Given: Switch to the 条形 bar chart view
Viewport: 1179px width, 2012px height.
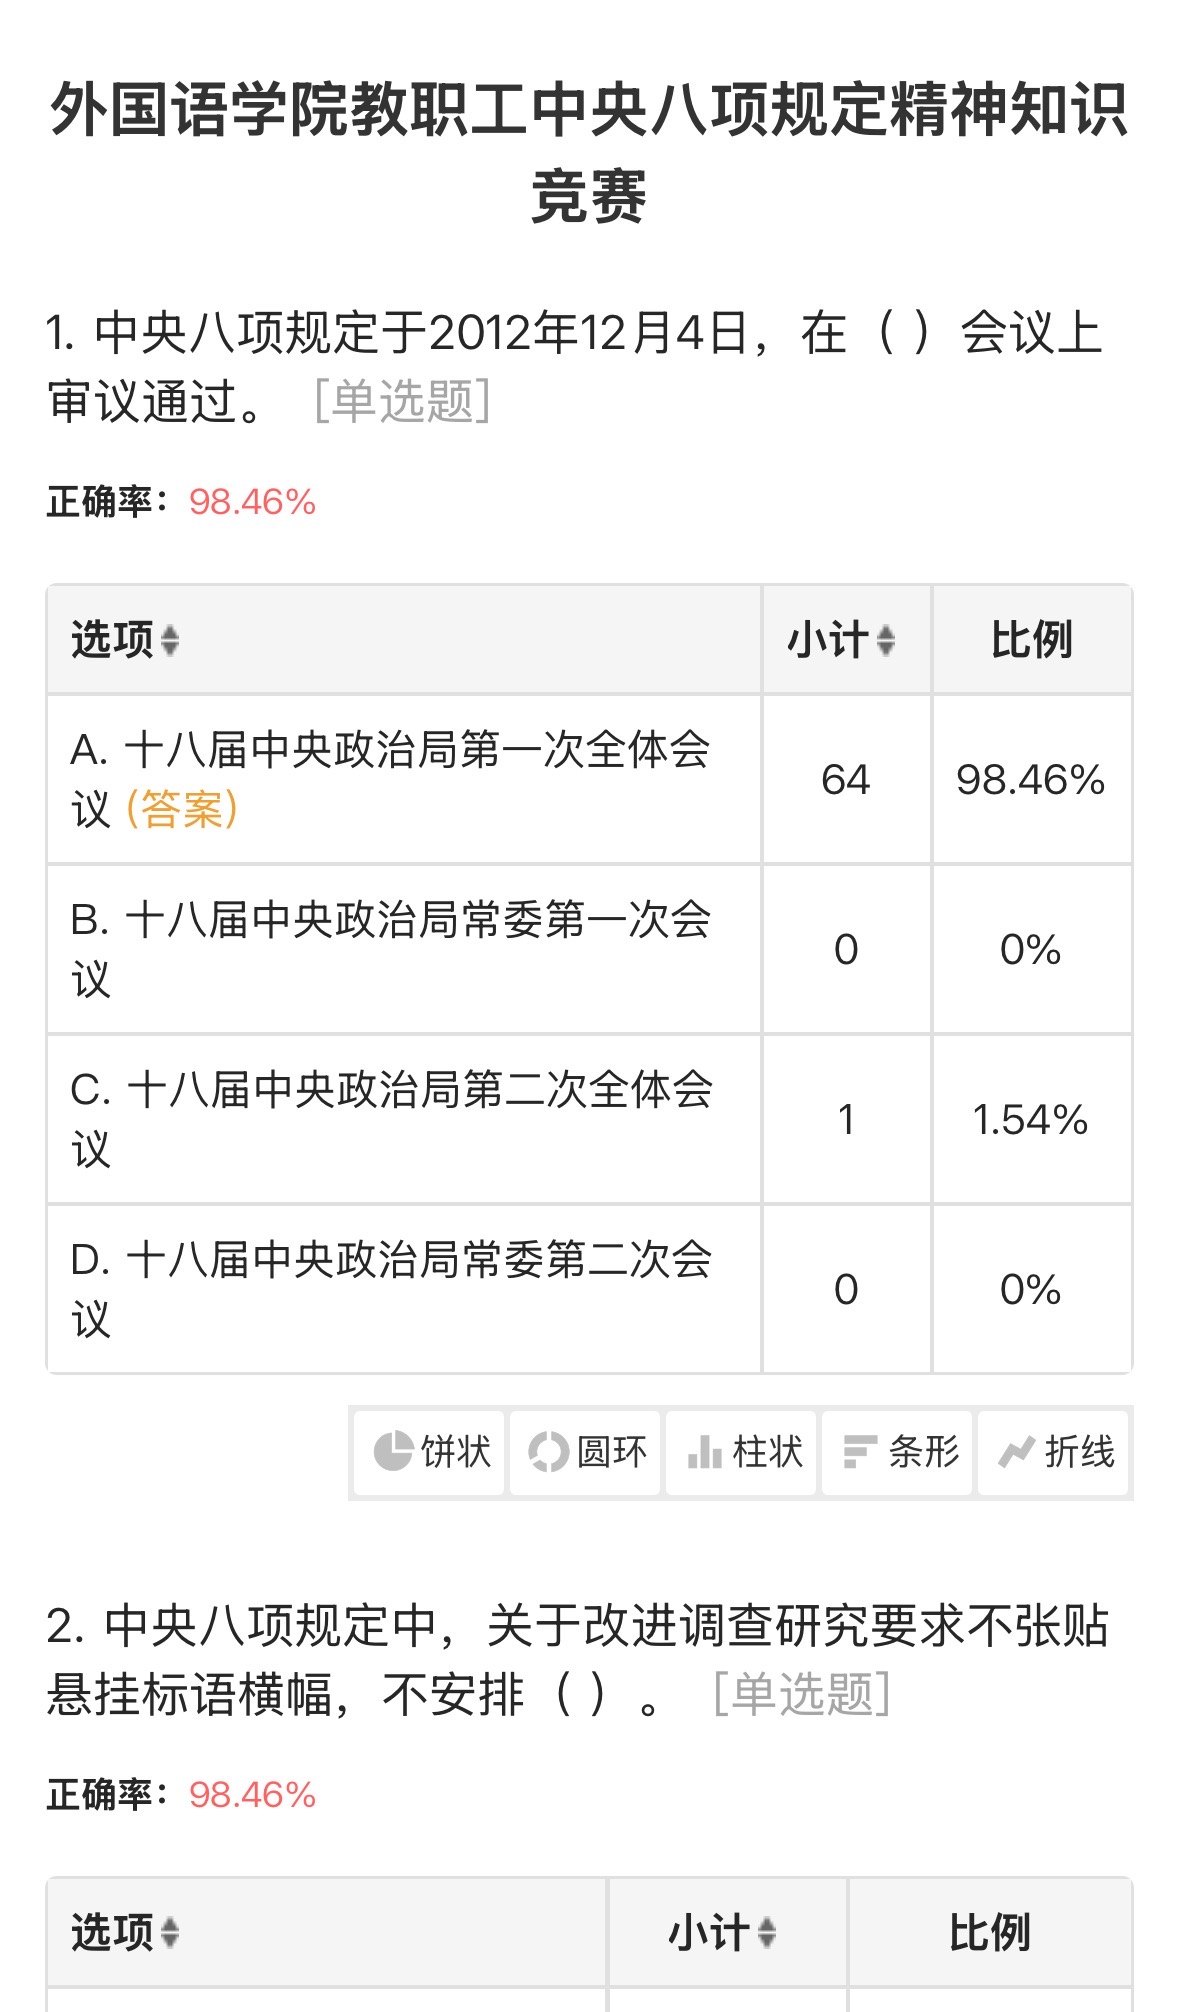Looking at the screenshot, I should pos(898,1452).
